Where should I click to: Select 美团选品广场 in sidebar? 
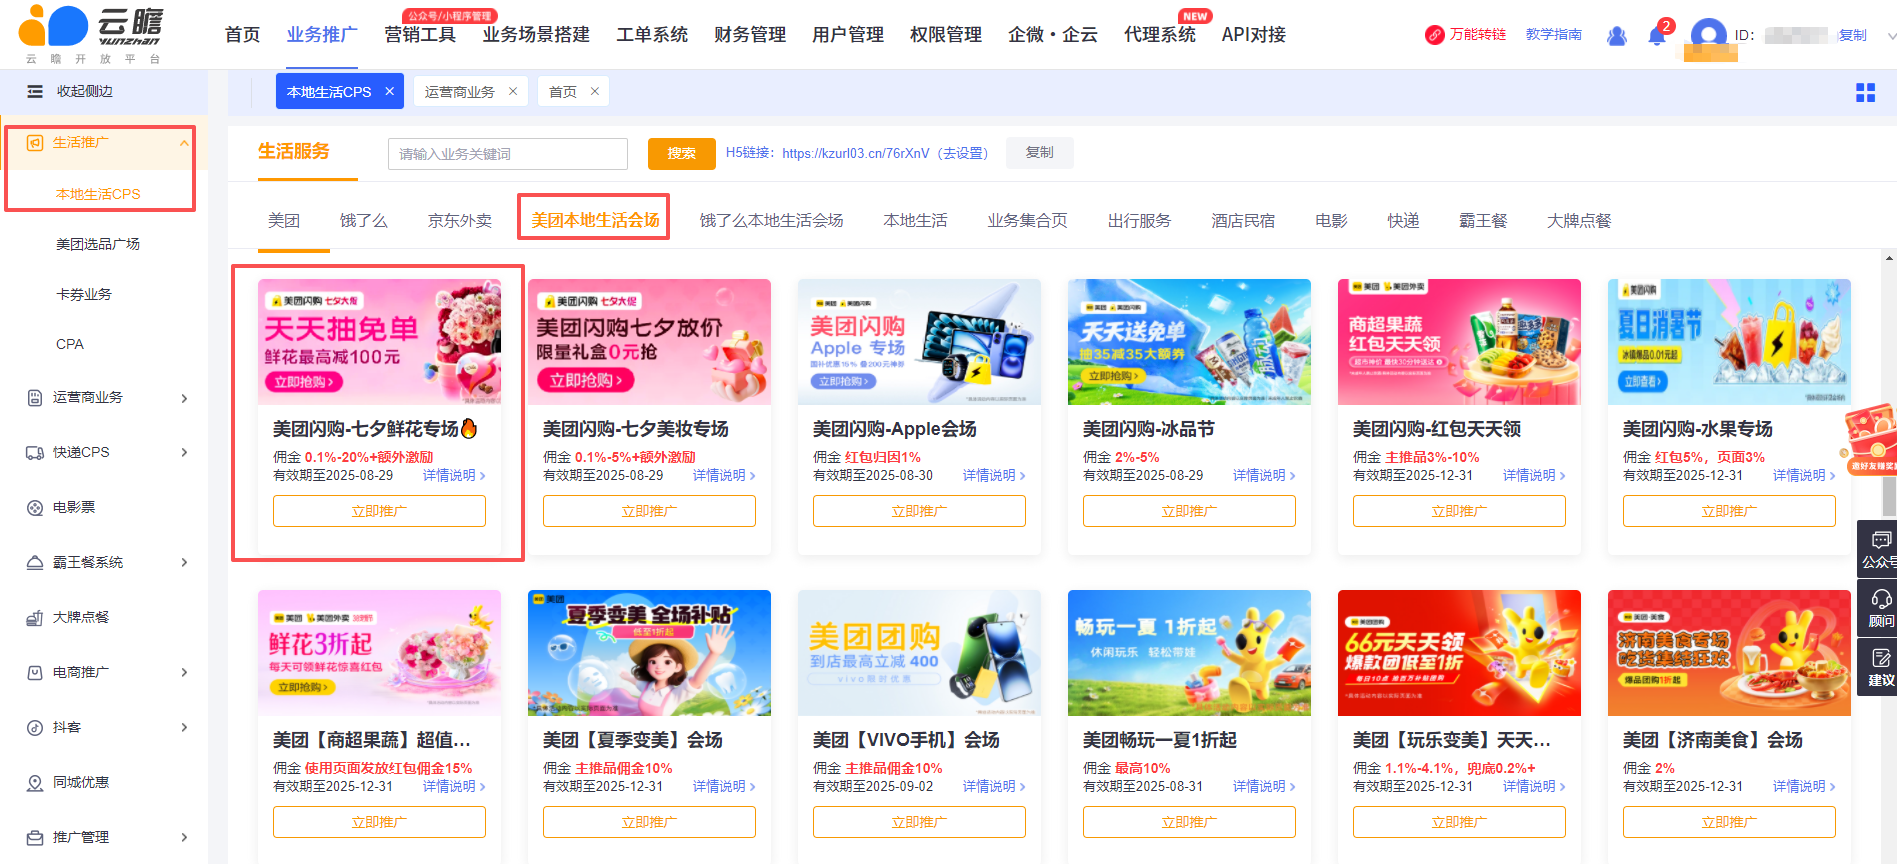coord(98,244)
